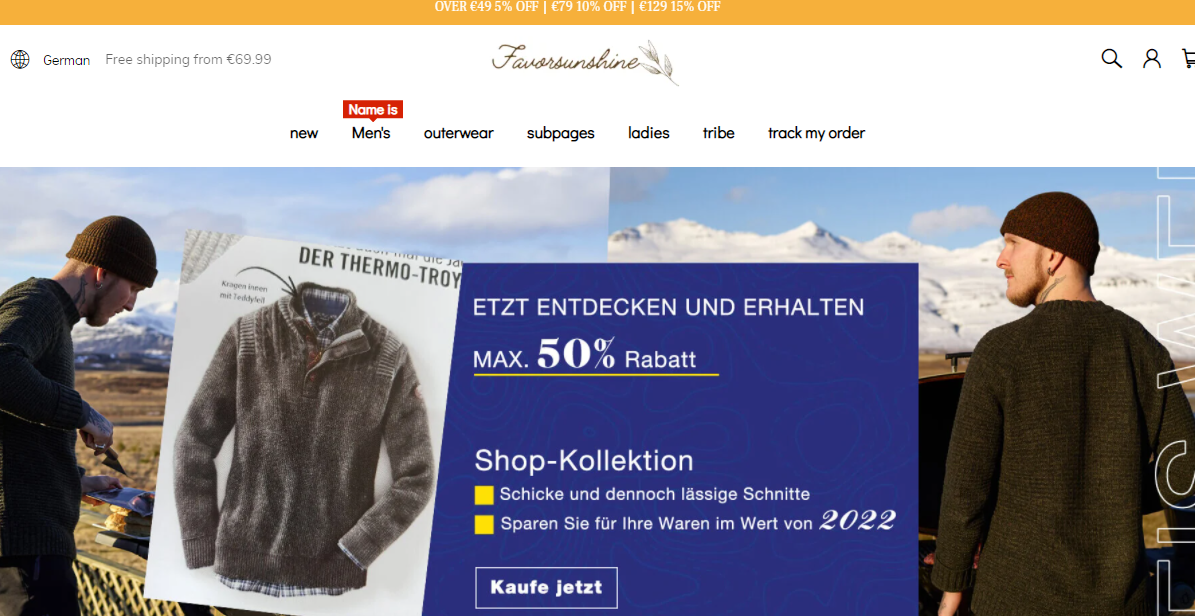Open the 'new' menu item
Screen dimensions: 1195x616
tap(304, 133)
